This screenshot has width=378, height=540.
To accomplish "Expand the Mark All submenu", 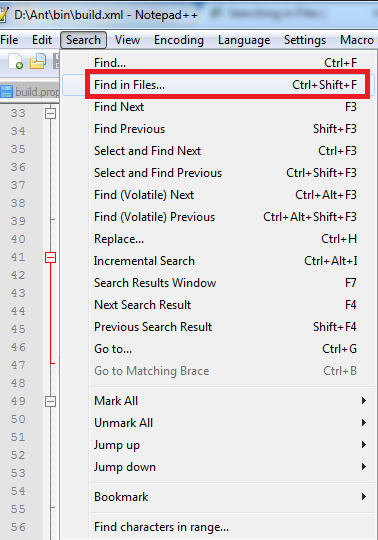I will click(x=229, y=401).
